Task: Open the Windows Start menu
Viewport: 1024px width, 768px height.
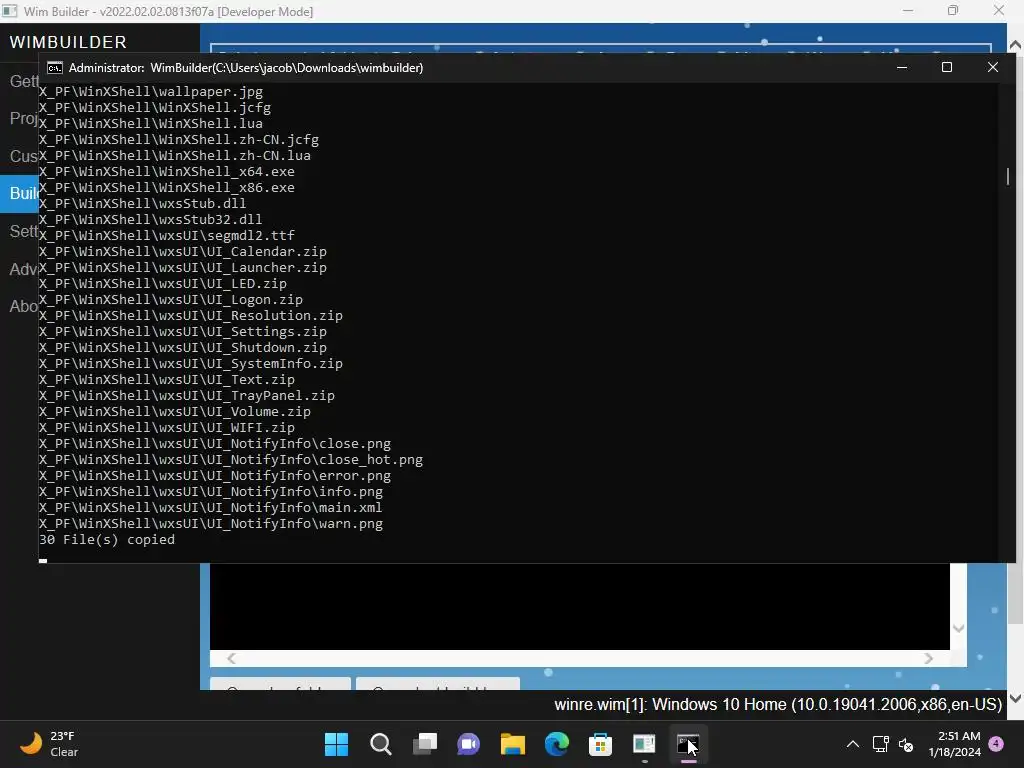Action: click(x=336, y=744)
